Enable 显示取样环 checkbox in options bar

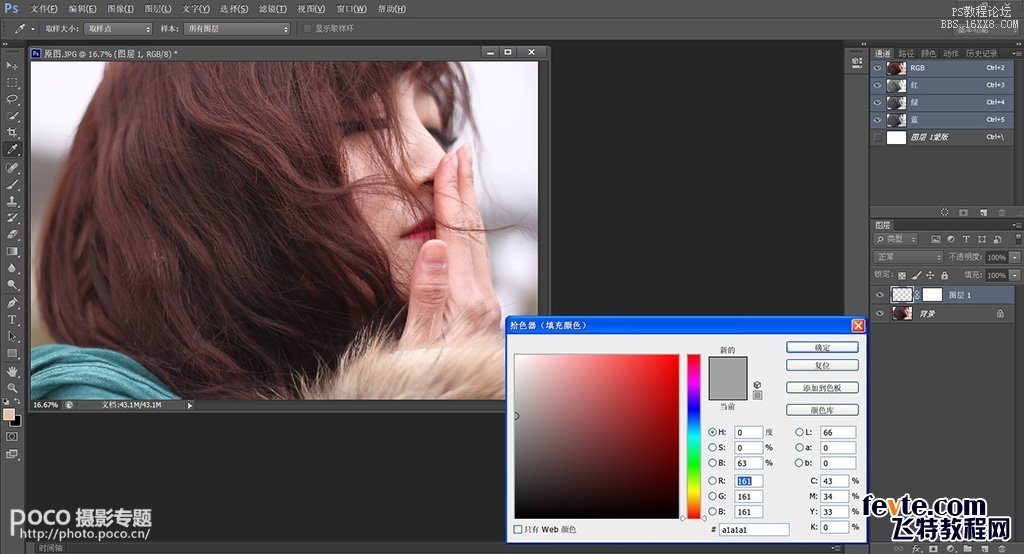(308, 29)
